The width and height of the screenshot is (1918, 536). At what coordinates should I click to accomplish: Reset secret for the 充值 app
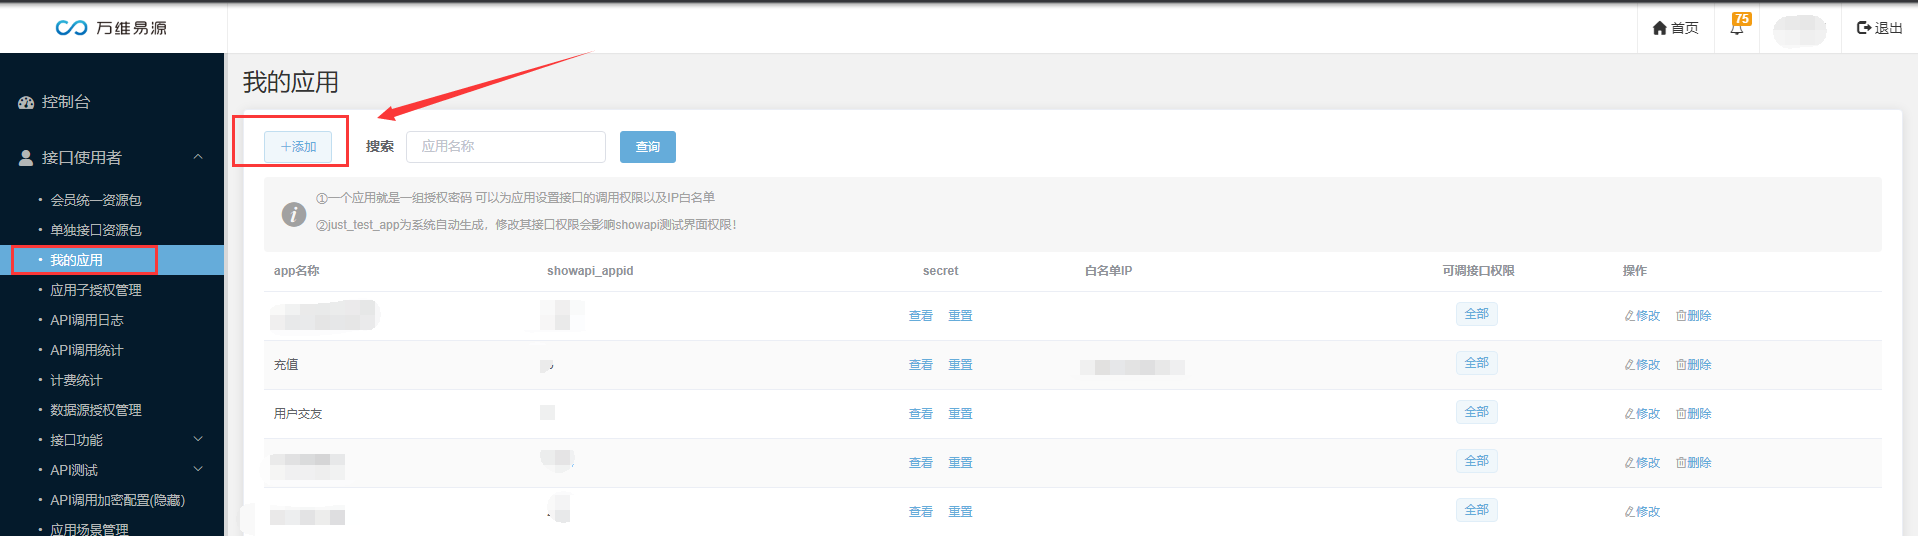pos(961,365)
